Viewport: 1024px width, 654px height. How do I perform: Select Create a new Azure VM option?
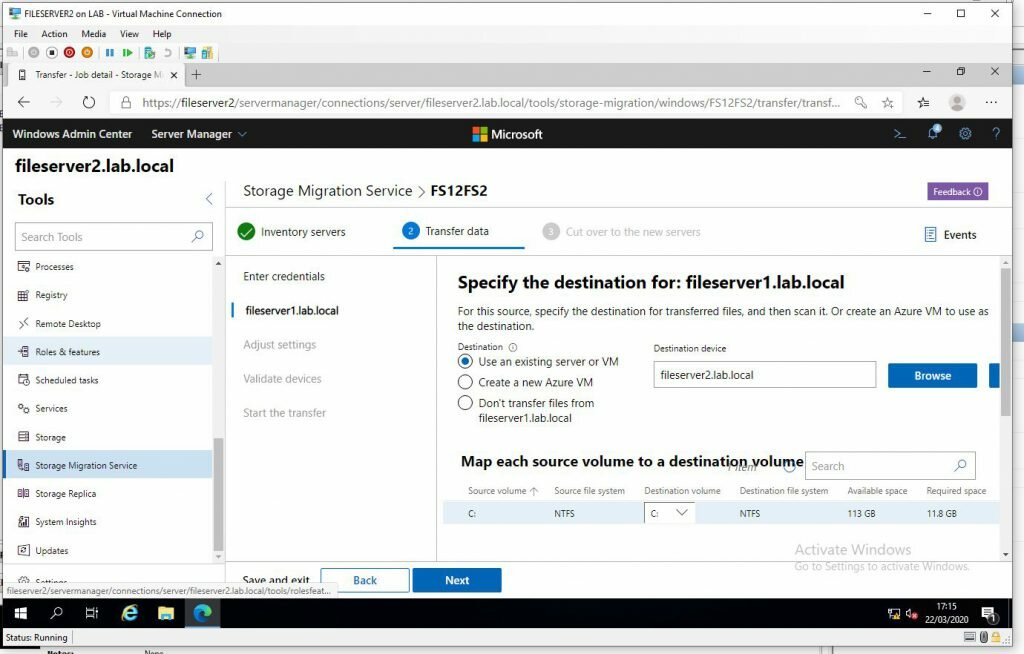coord(465,382)
